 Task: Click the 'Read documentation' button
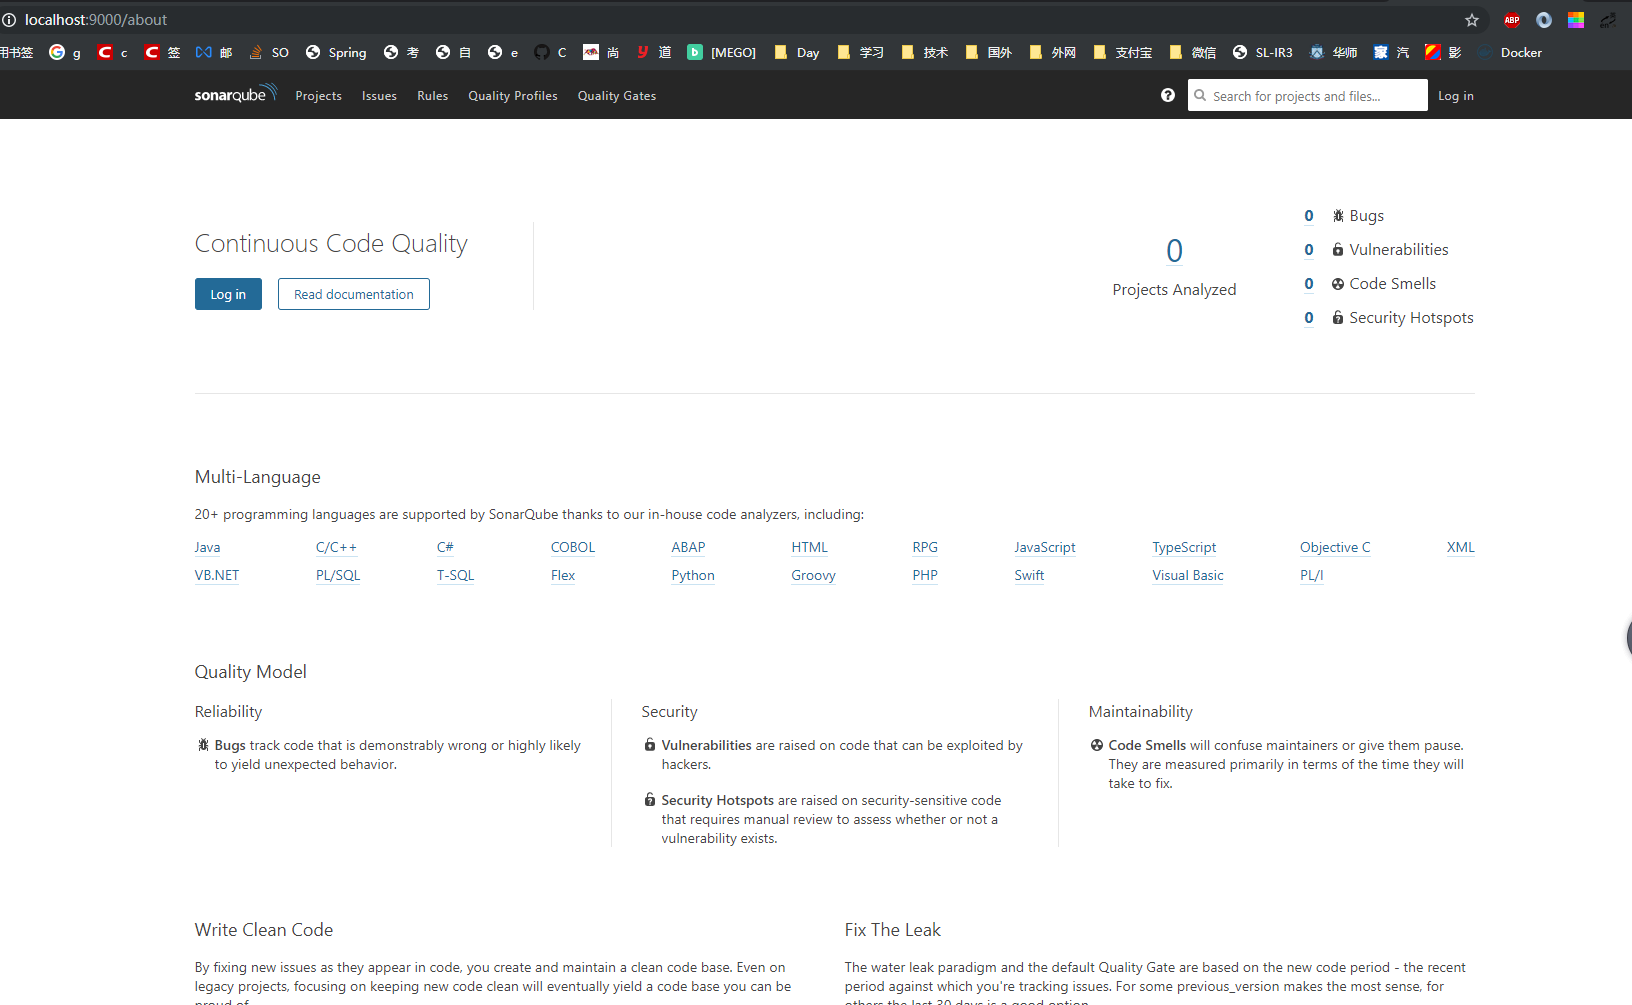click(x=354, y=294)
